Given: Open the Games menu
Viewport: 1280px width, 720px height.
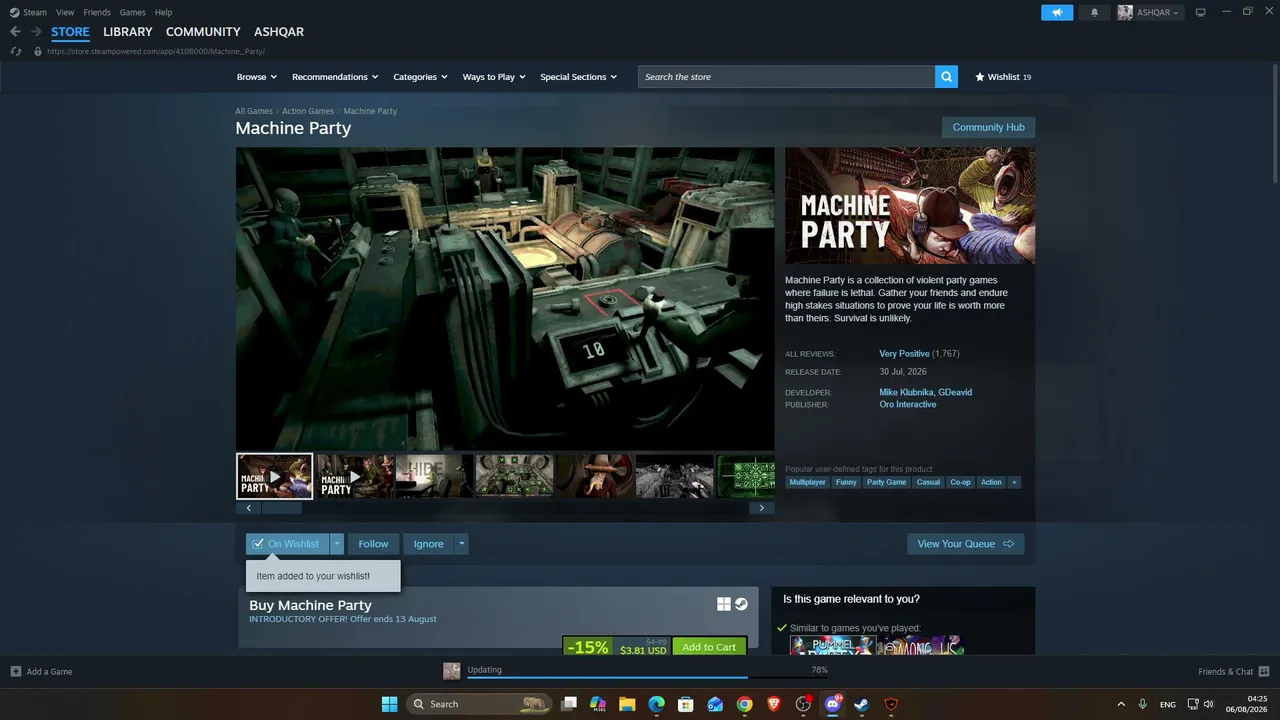Looking at the screenshot, I should tap(132, 12).
